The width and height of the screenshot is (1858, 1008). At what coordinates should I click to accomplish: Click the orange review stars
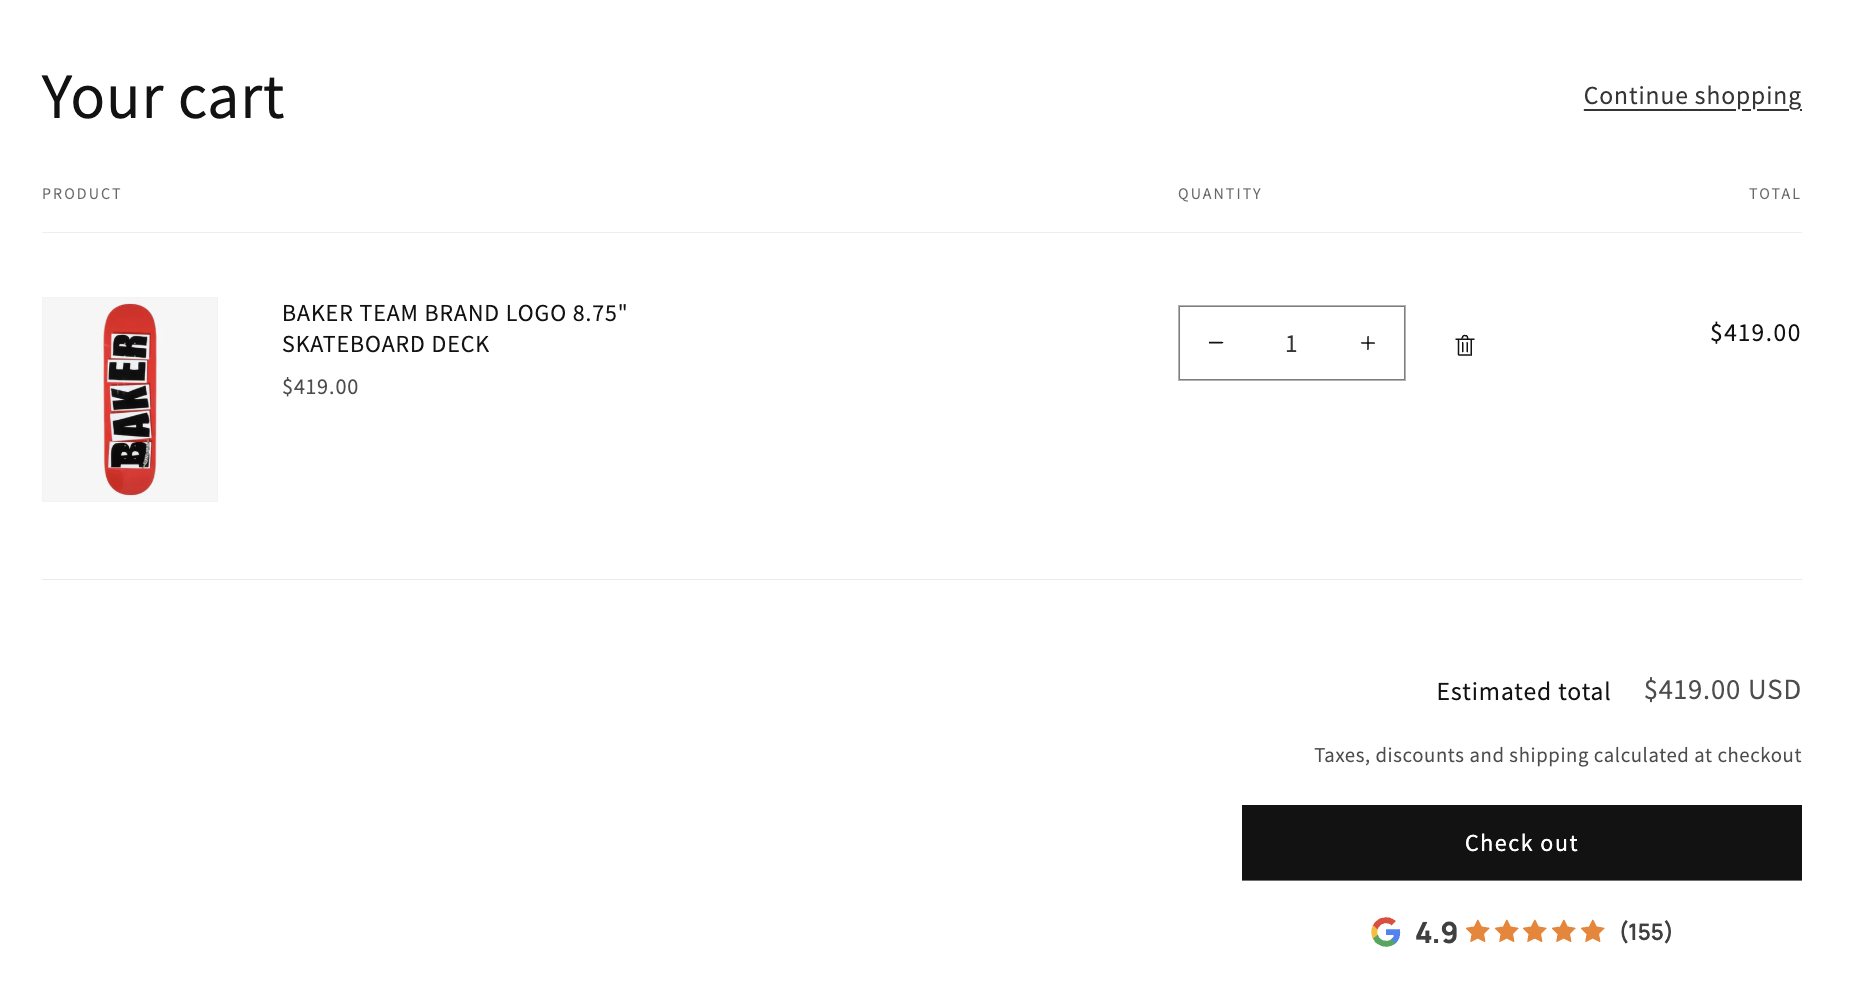click(x=1535, y=932)
